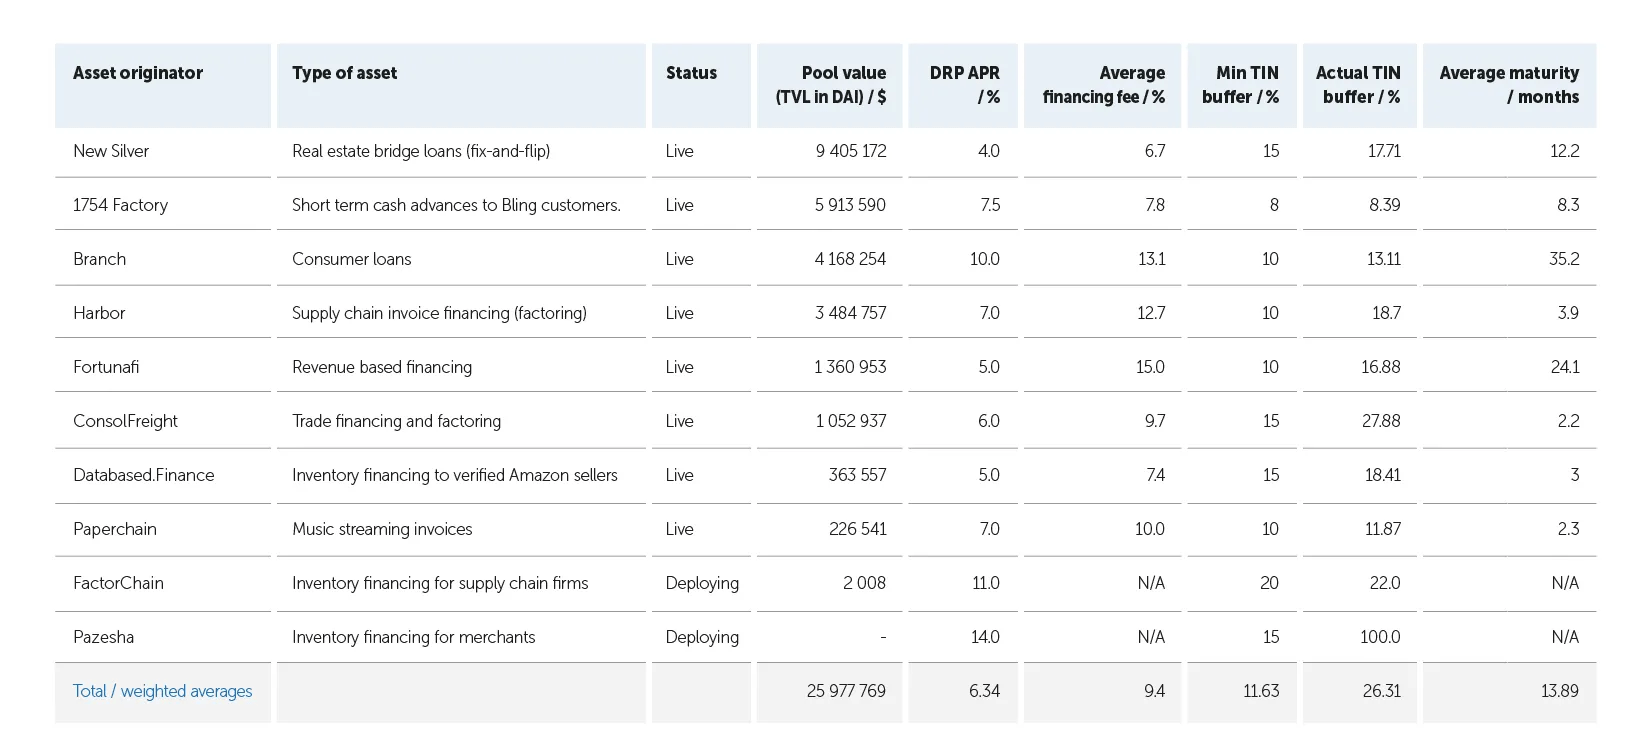
Task: Click Databased.Finance's Actual TIN buffer "18.41"
Action: point(1382,475)
